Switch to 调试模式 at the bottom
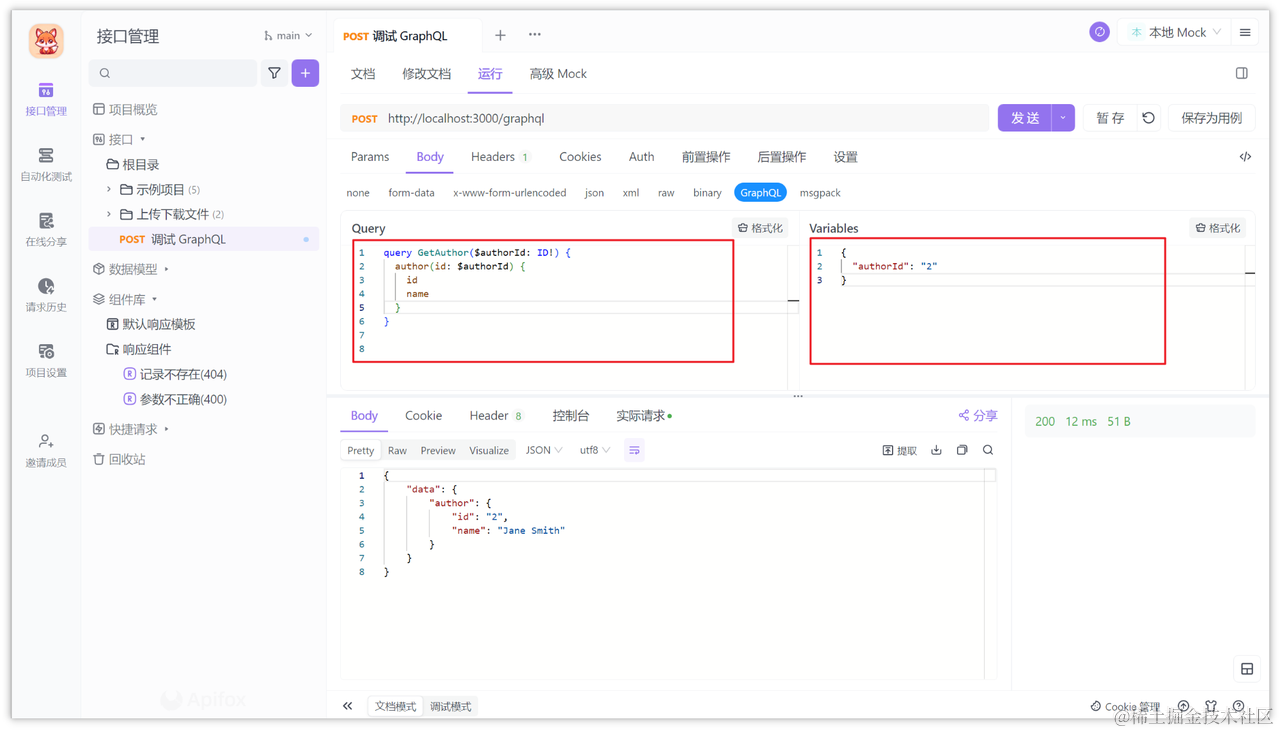This screenshot has height=733, width=1280. pyautogui.click(x=450, y=706)
